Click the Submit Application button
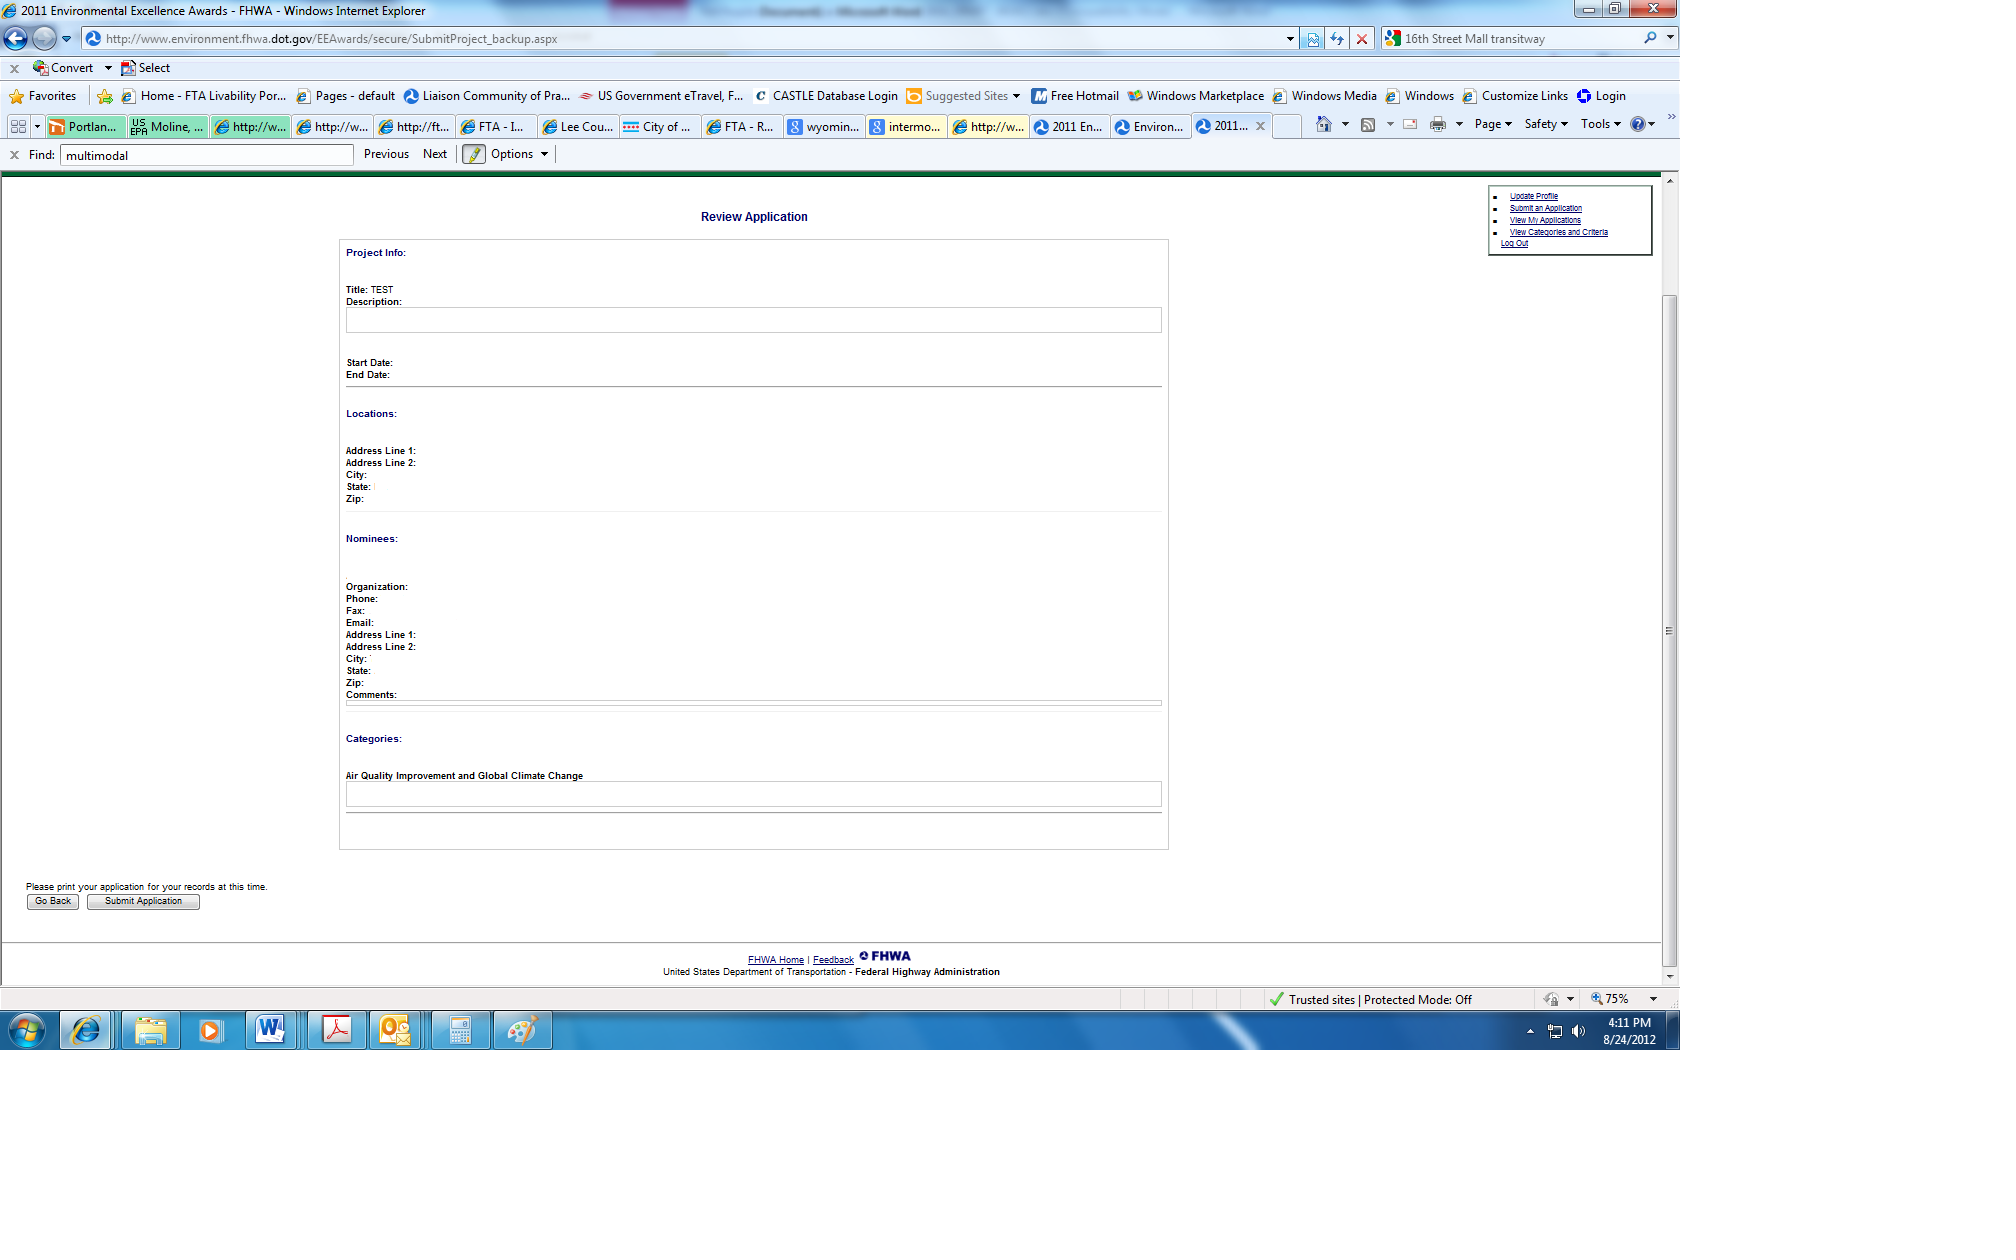2016x1260 pixels. 143,901
